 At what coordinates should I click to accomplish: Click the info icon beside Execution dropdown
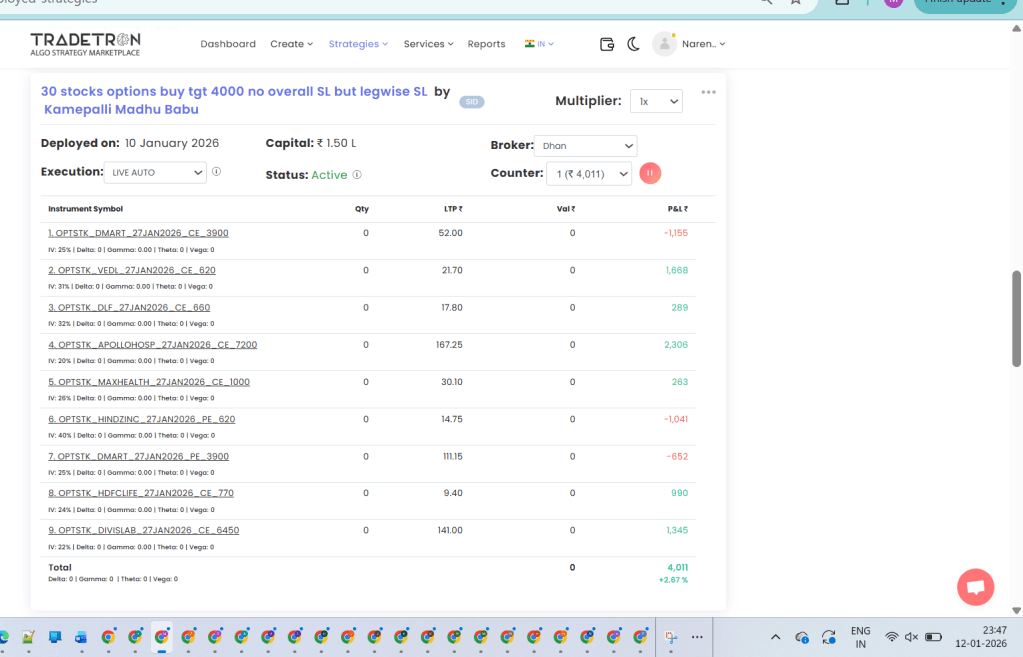[216, 172]
